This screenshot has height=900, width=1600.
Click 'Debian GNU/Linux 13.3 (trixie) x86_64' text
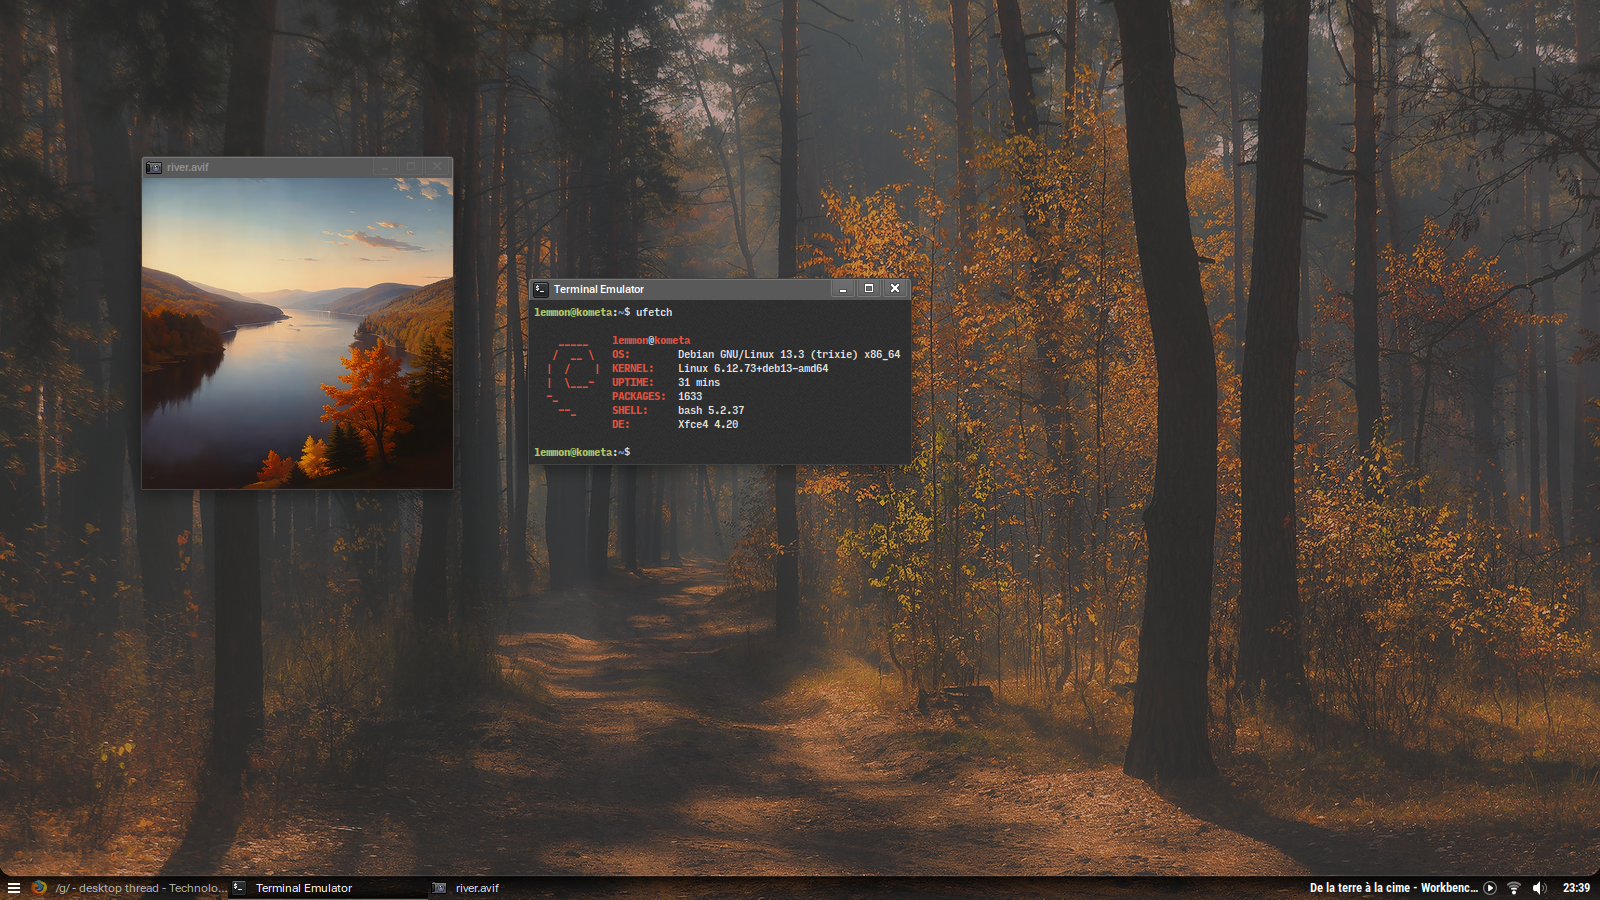[789, 355]
